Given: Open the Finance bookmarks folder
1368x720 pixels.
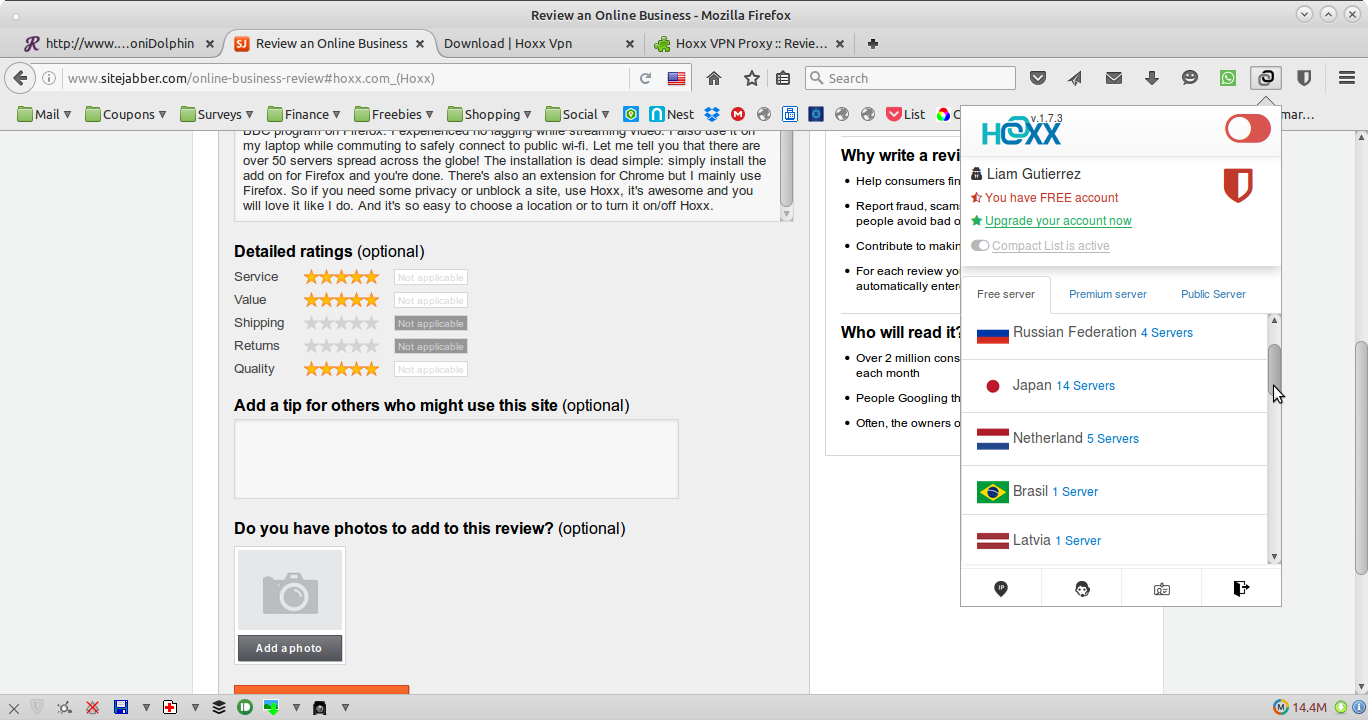Looking at the screenshot, I should tap(304, 114).
